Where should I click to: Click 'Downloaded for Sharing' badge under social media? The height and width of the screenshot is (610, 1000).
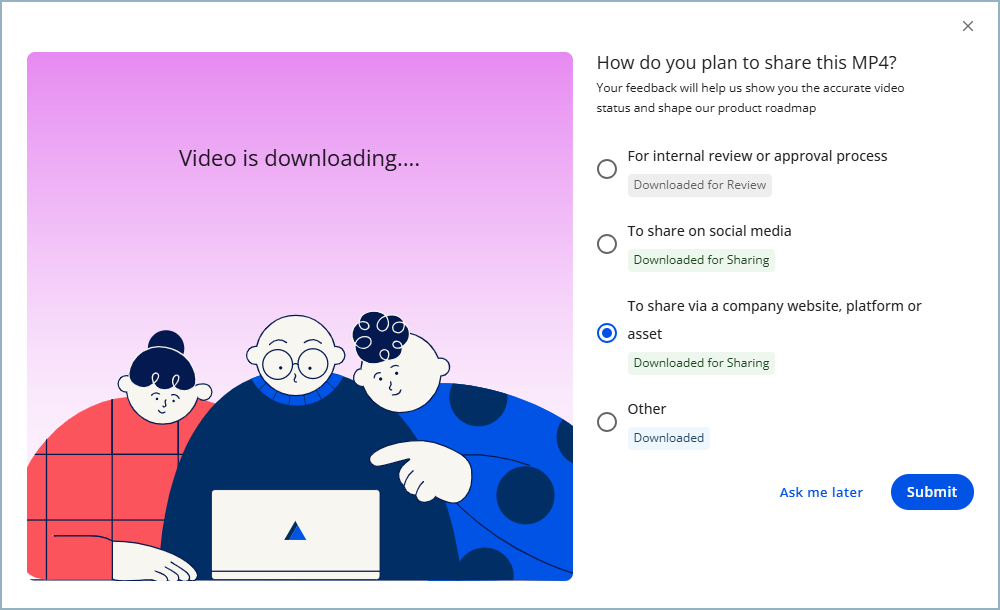(701, 260)
